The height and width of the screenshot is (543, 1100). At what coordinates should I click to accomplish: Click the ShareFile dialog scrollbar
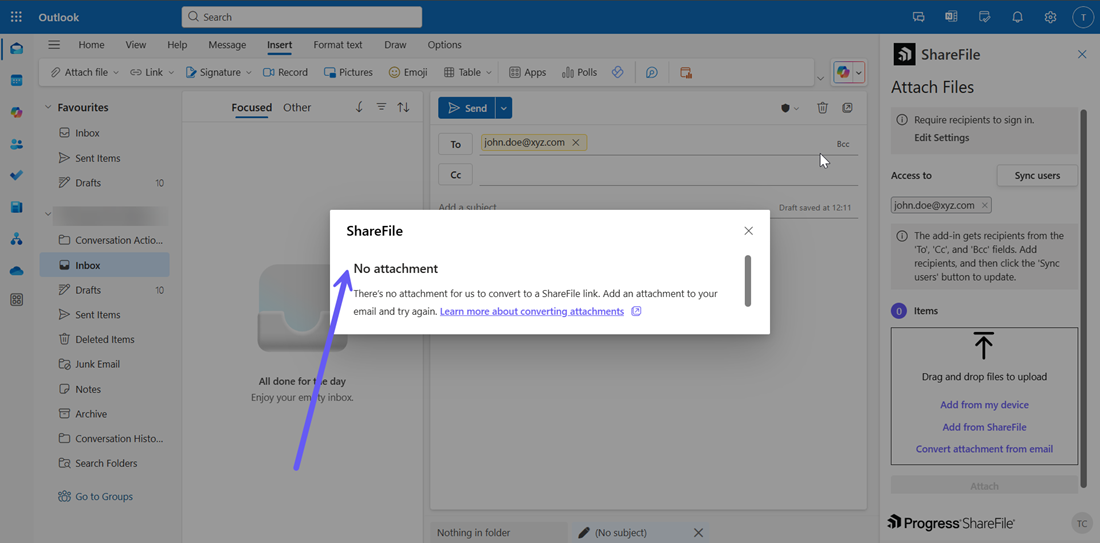click(747, 281)
